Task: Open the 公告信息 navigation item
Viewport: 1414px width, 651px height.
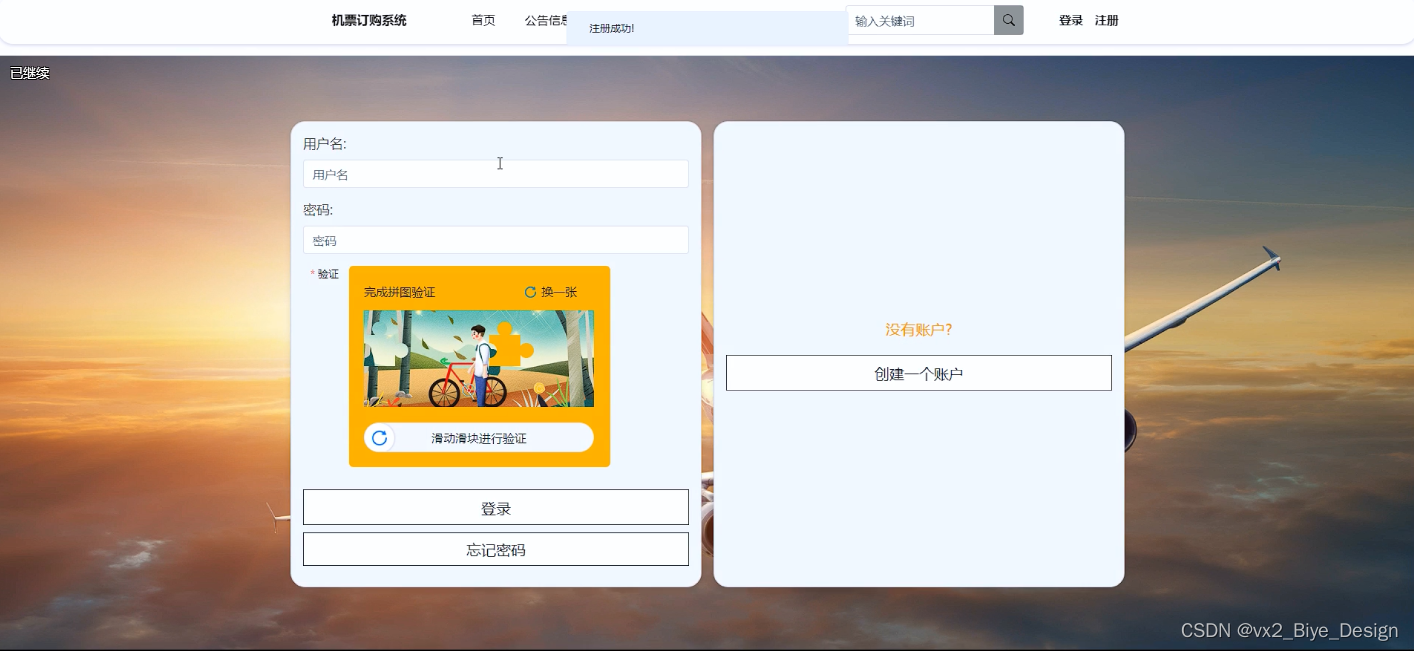Action: pos(546,20)
